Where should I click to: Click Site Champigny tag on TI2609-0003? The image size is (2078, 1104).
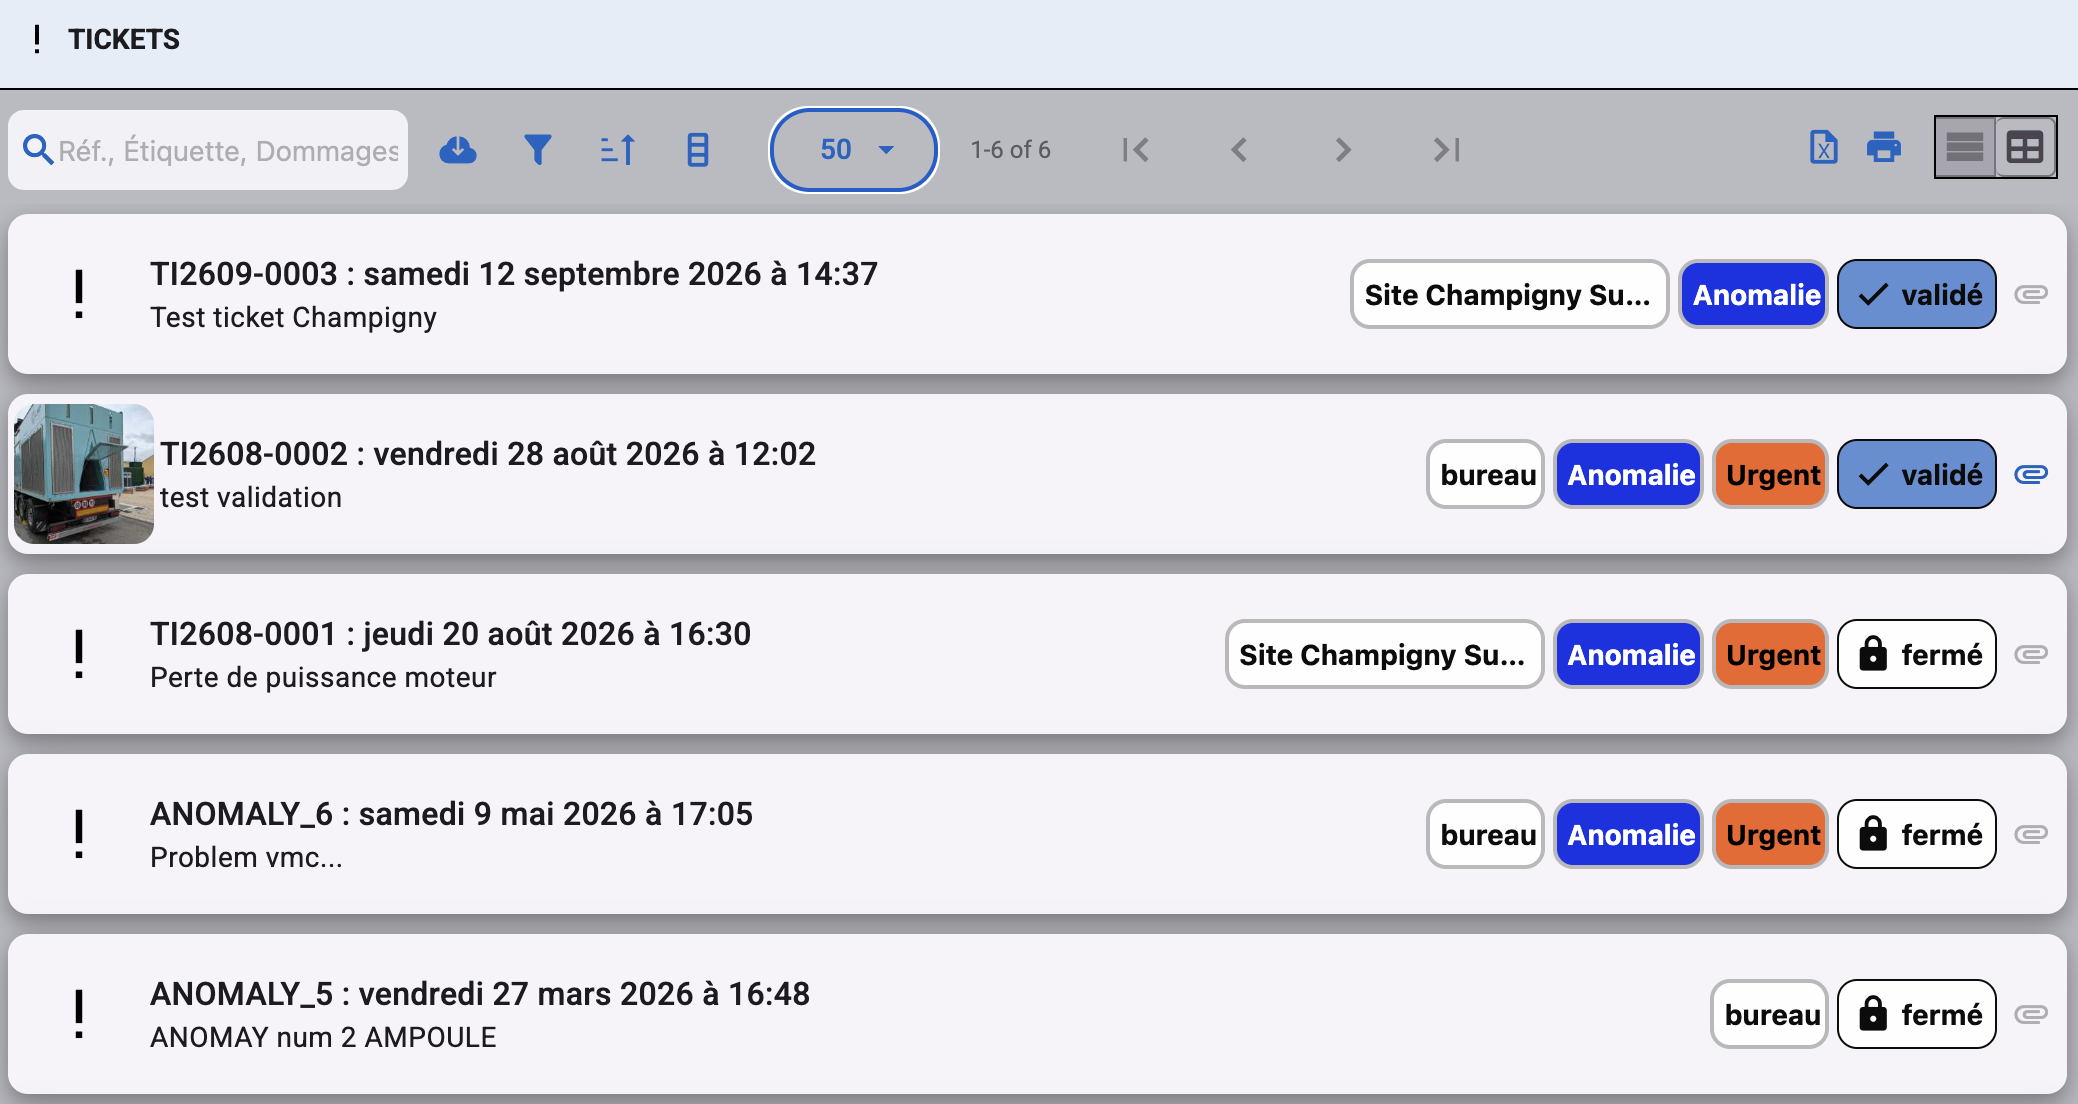1509,294
